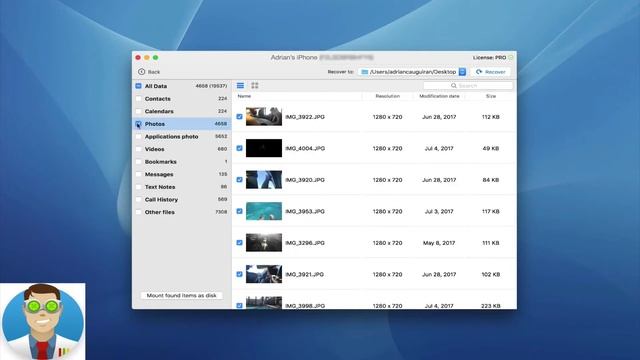
Task: Open the IMG_3922.JPG thumbnail
Action: coord(264,117)
